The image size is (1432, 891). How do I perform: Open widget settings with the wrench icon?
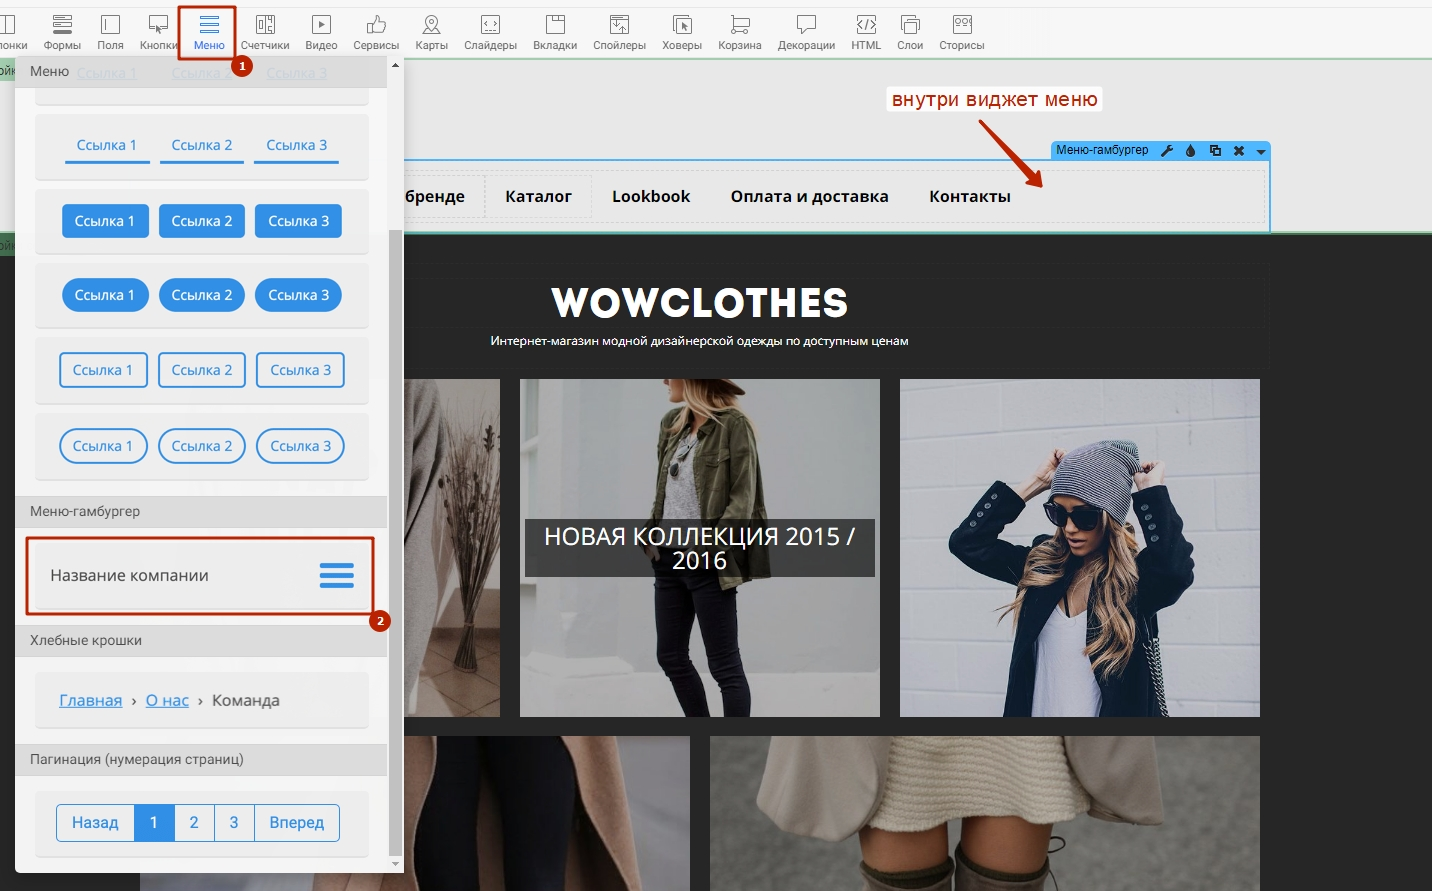pos(1167,151)
